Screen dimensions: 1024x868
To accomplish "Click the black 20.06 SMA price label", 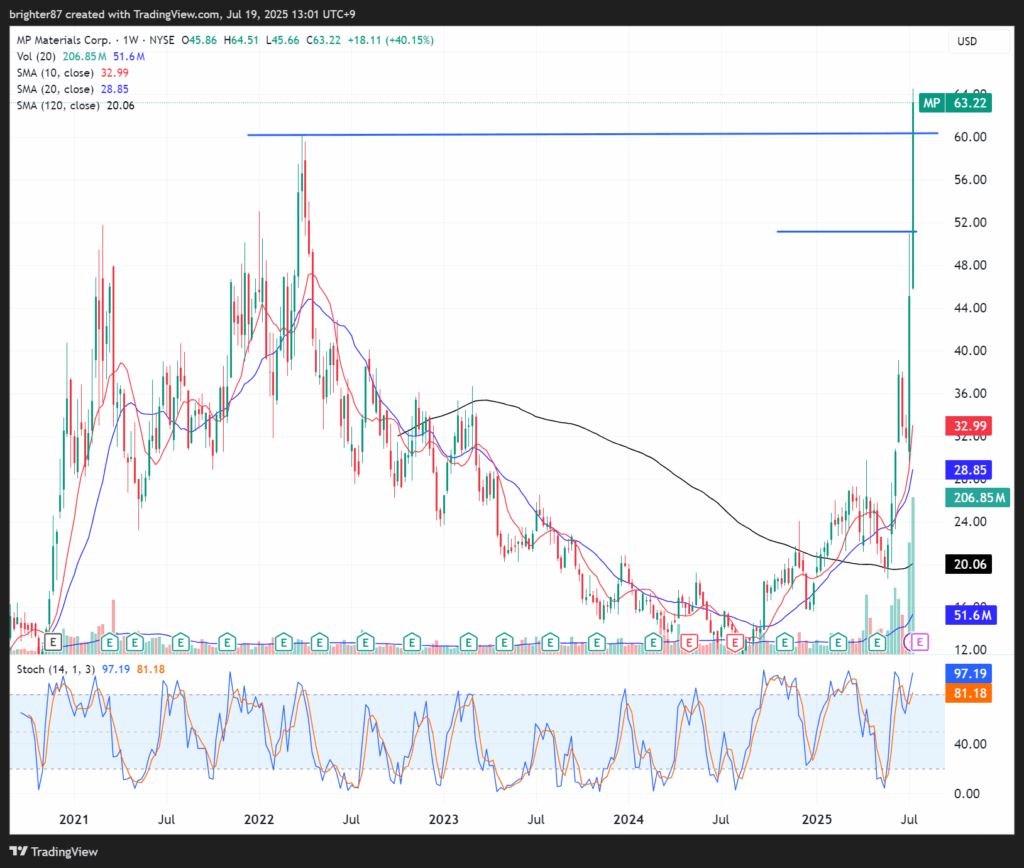I will tap(970, 564).
